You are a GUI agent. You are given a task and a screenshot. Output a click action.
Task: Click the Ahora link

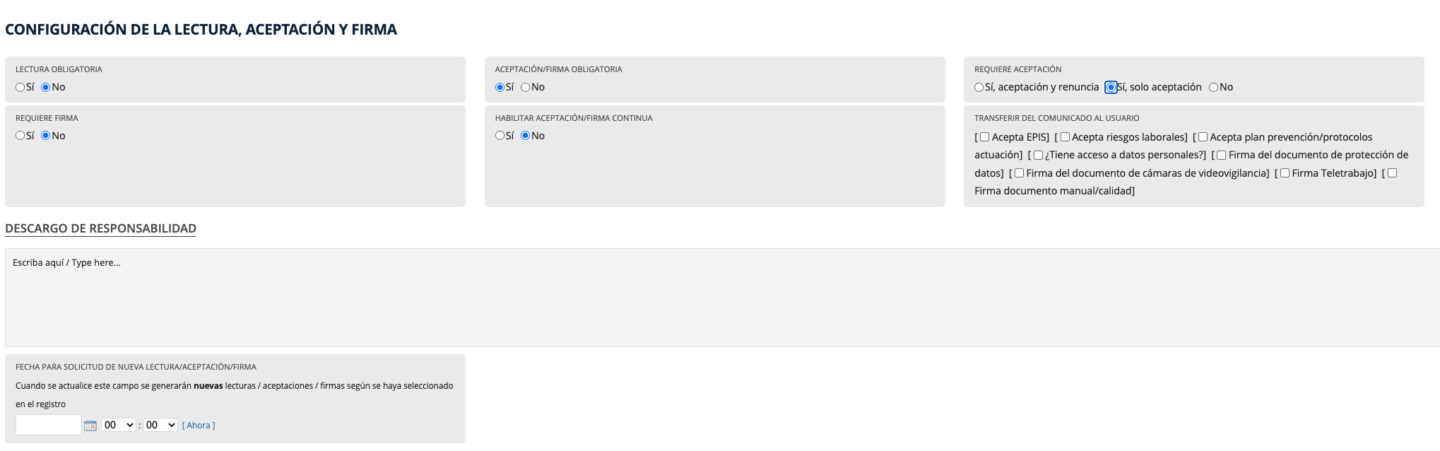(198, 426)
